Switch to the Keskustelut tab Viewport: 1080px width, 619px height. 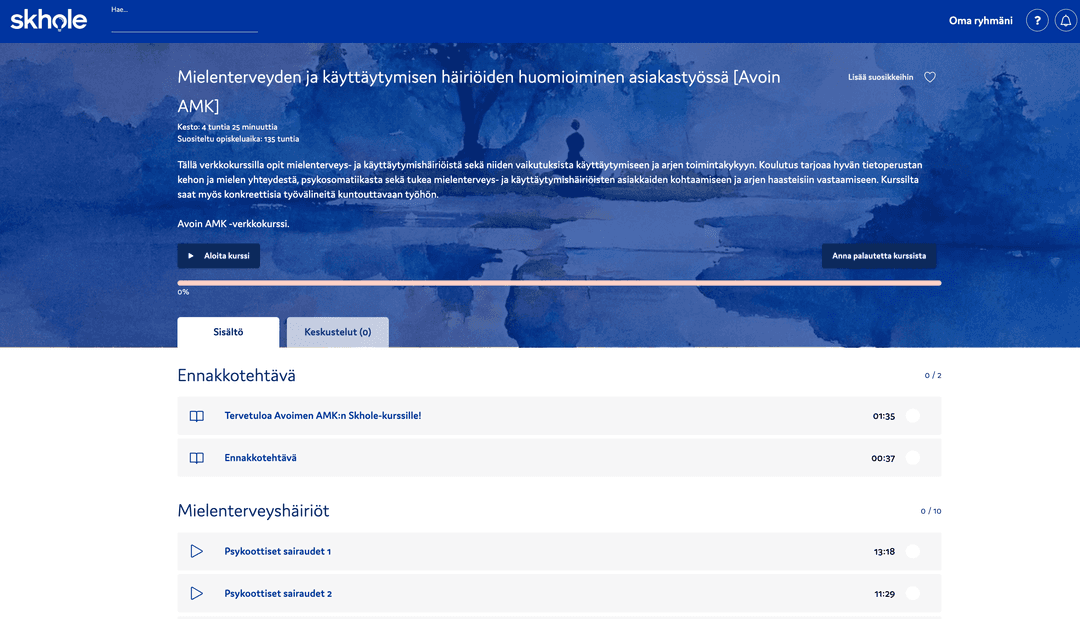(x=337, y=332)
